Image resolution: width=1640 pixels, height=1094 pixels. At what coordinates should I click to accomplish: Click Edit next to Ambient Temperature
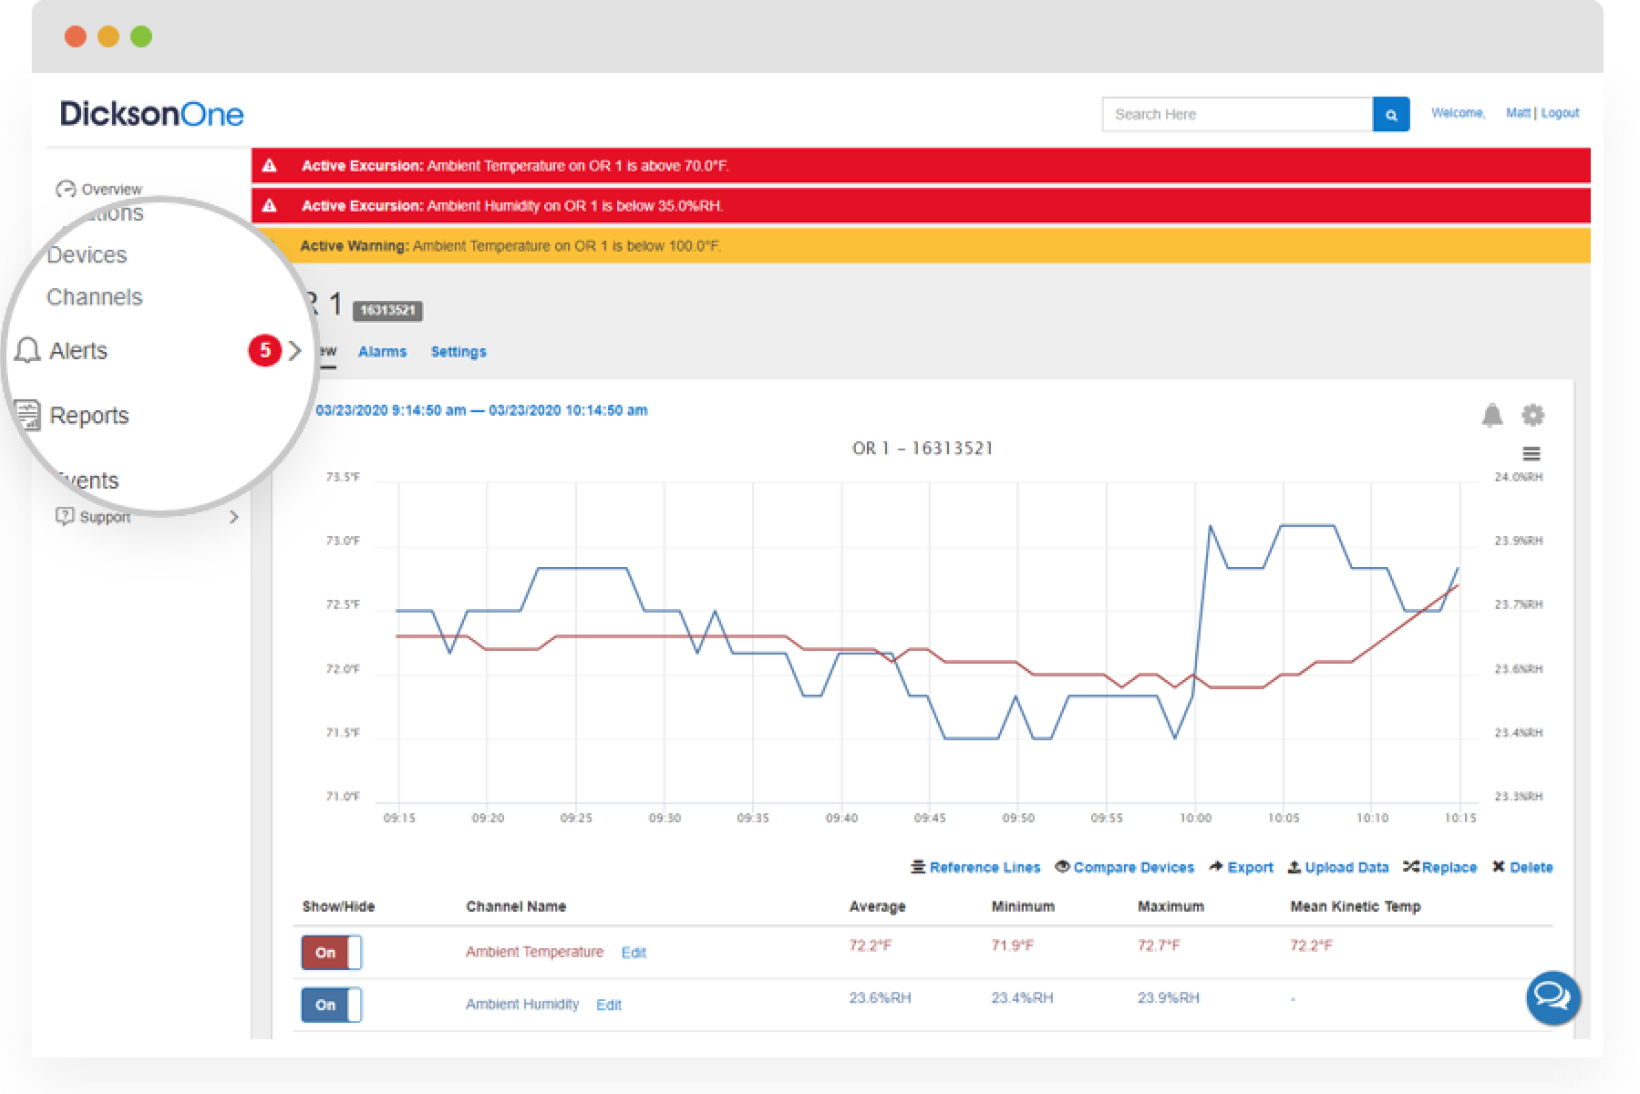point(633,953)
